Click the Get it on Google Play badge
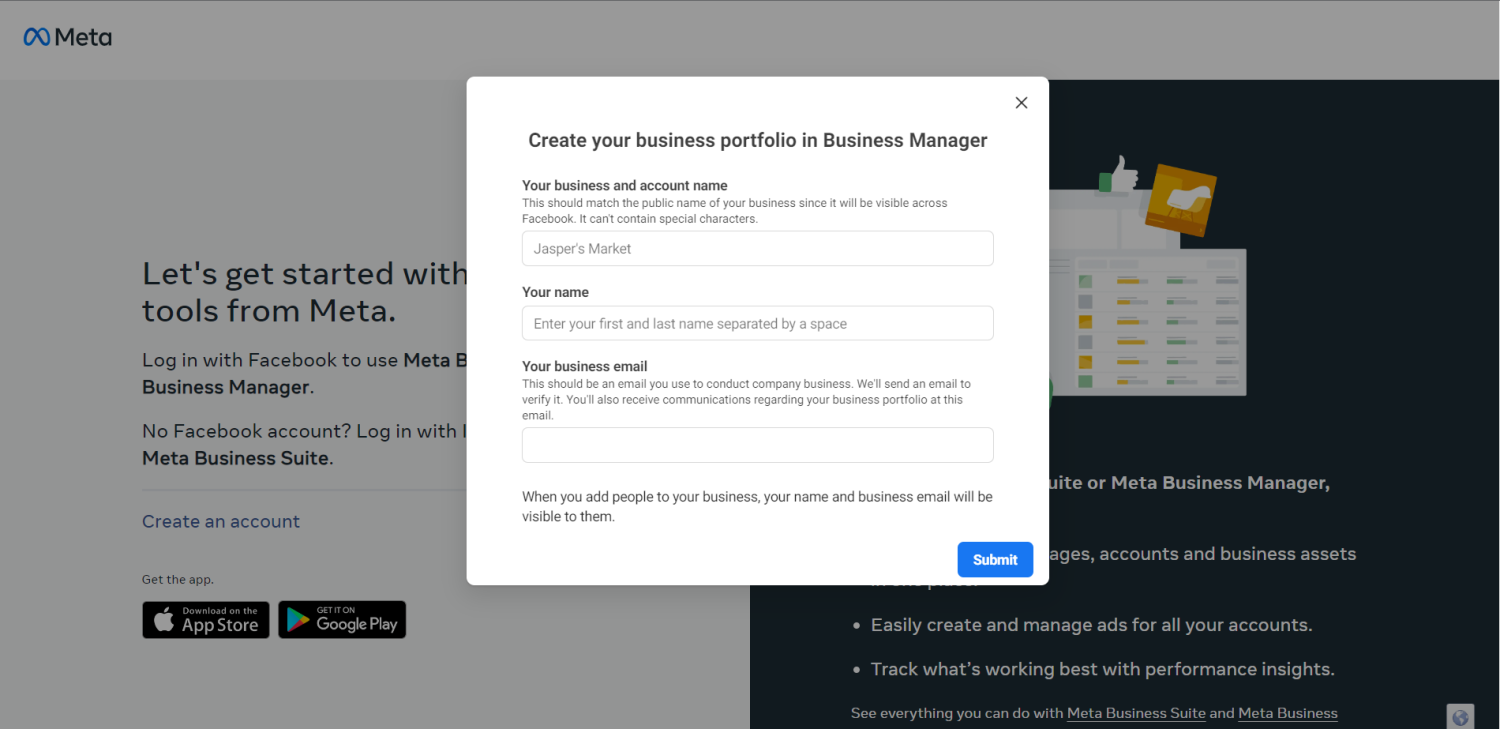1500x729 pixels. 342,620
